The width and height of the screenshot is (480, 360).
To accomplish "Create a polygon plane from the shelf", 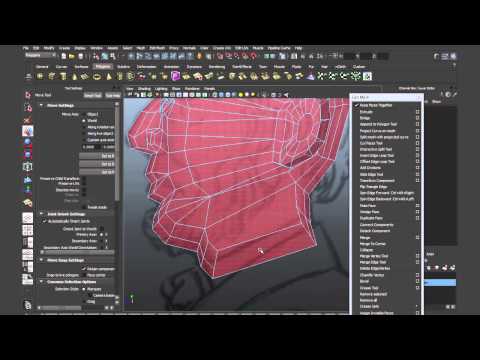I will pyautogui.click(x=85, y=76).
